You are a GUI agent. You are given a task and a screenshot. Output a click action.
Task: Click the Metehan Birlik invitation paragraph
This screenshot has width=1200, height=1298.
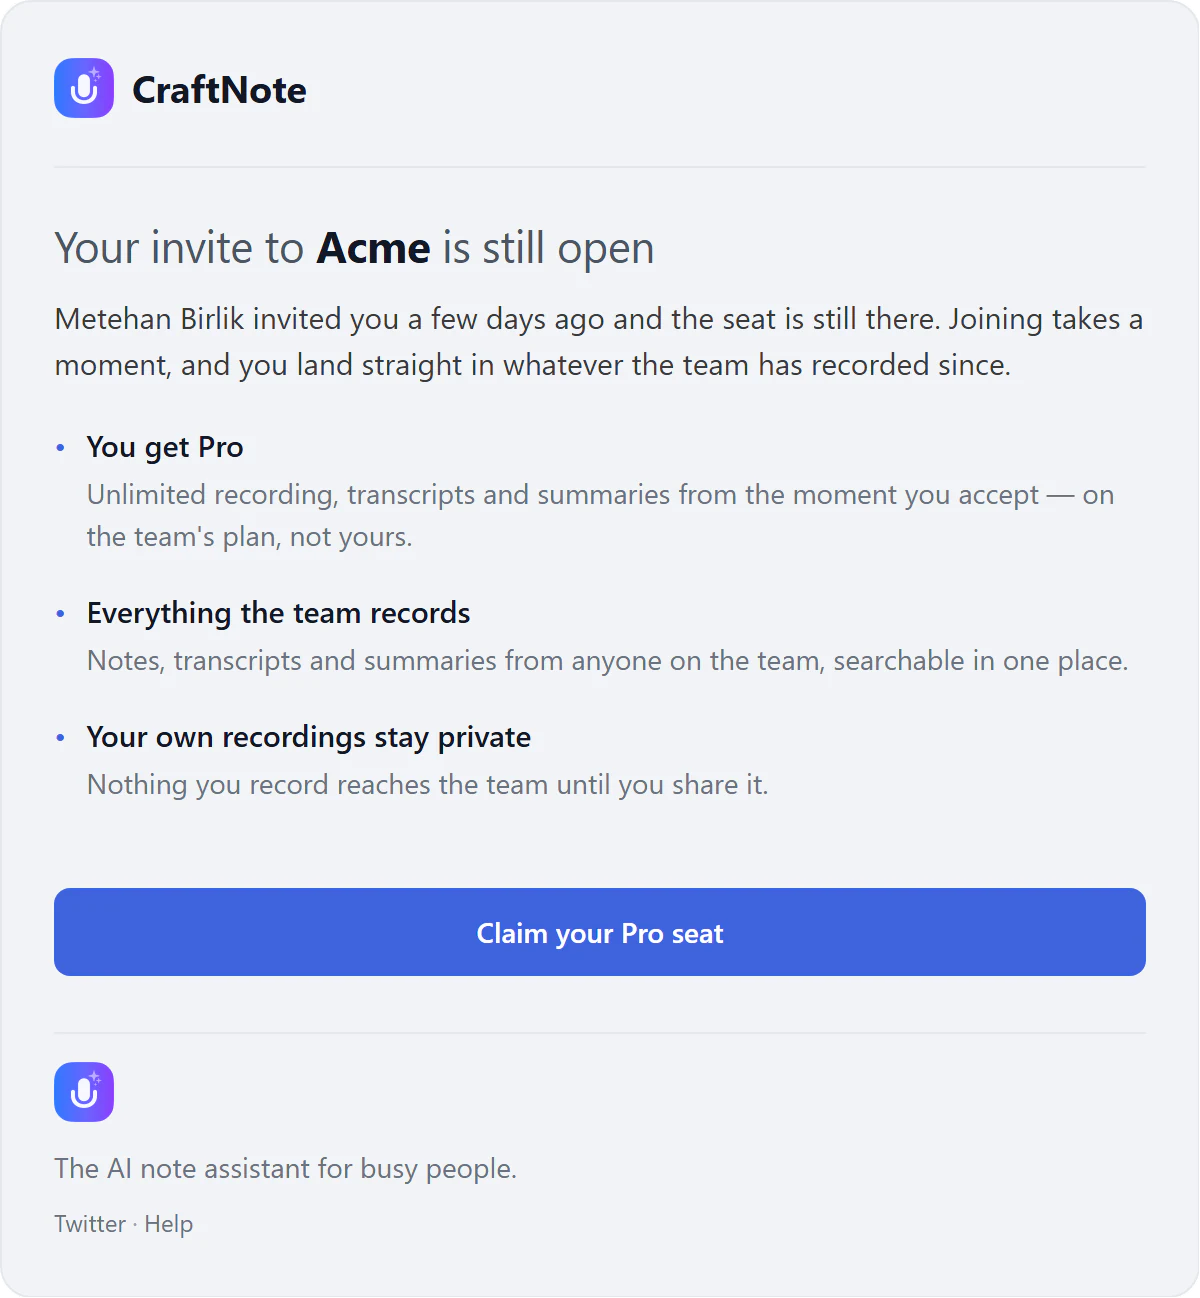(599, 342)
